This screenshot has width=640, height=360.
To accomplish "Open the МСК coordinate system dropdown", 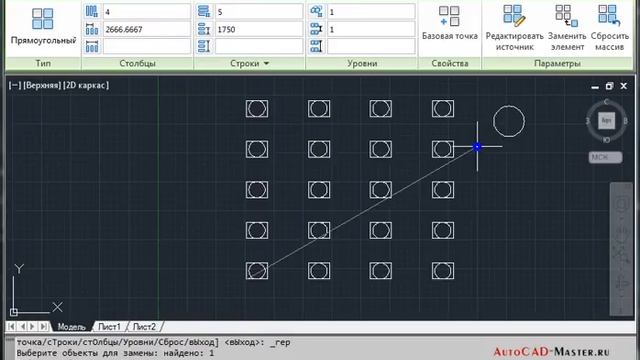I will 605,157.
